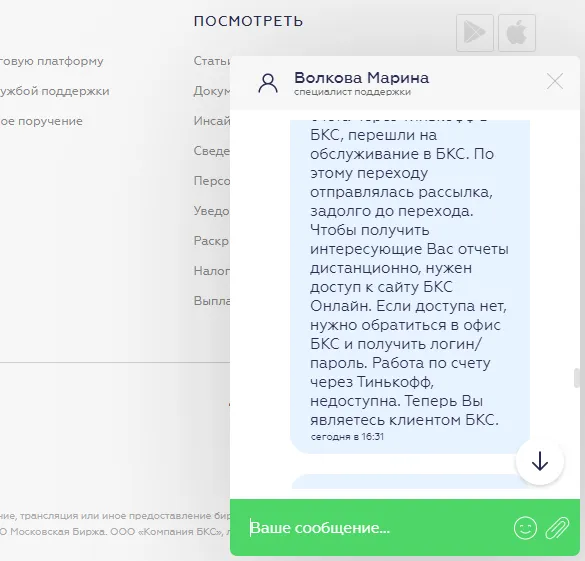Open the 'Уведо...' footer link

pos(212,211)
